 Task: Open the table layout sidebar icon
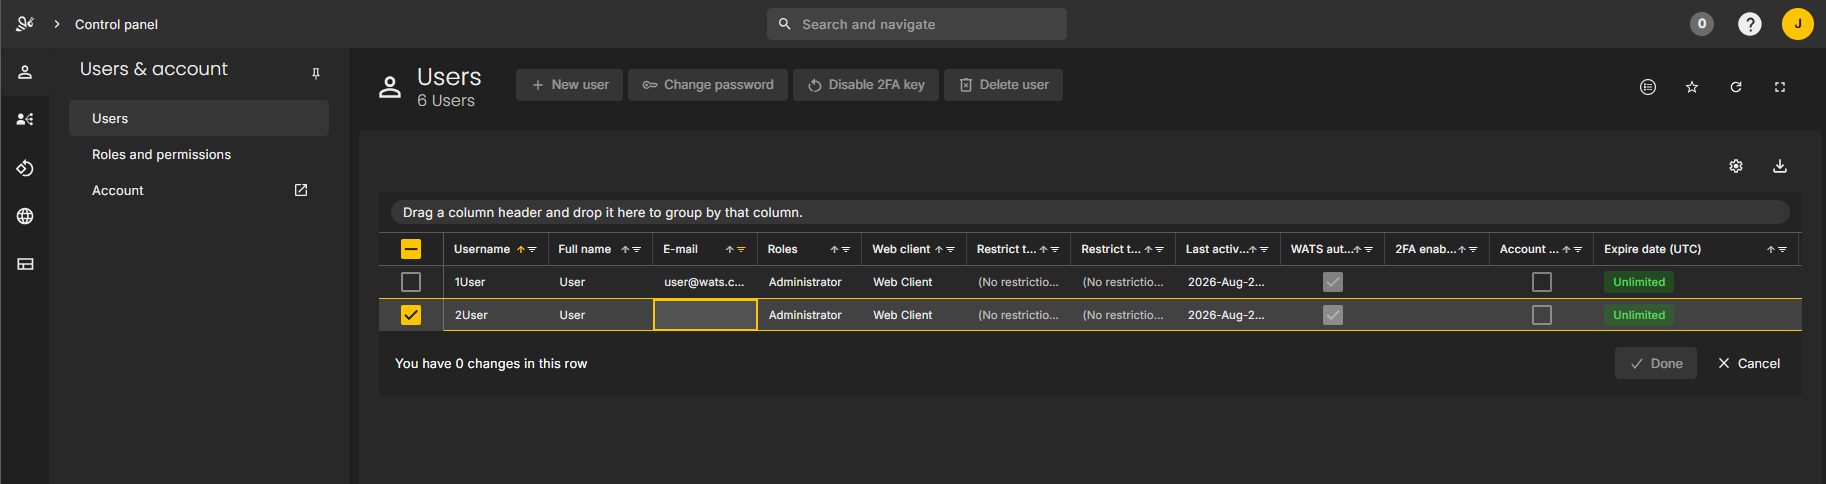(25, 264)
